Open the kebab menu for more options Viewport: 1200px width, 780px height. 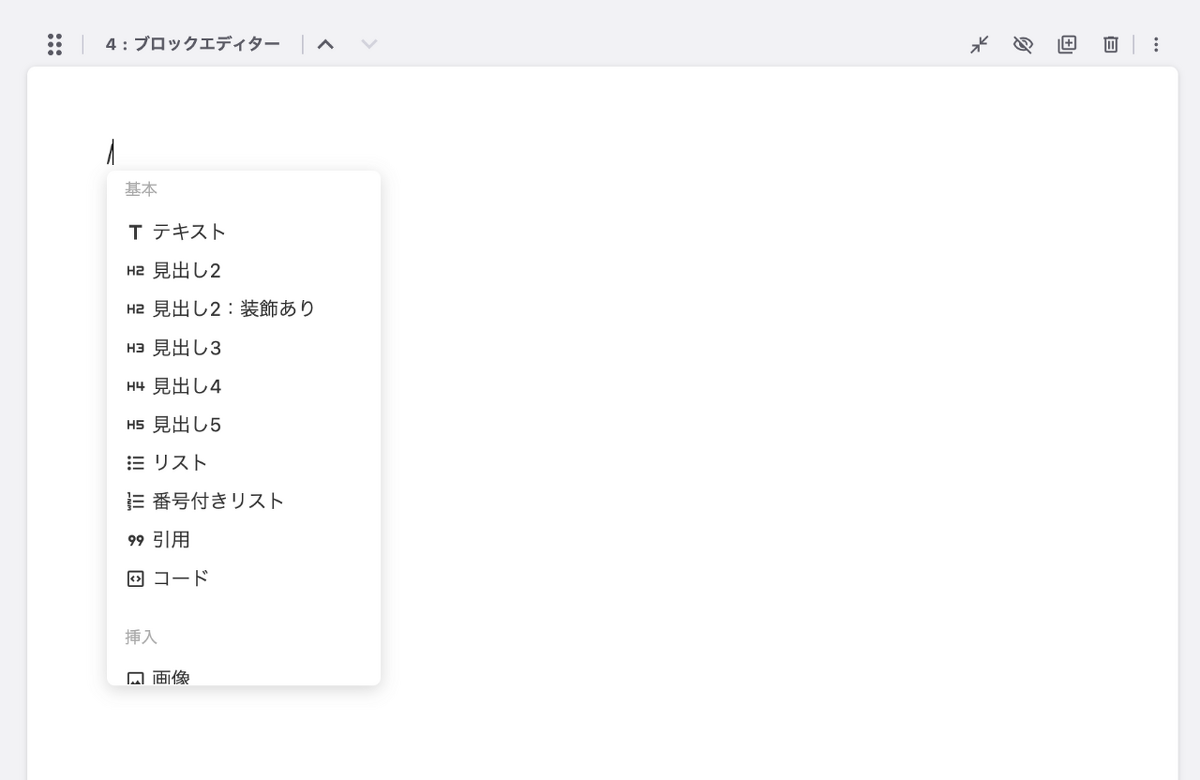pyautogui.click(x=1156, y=44)
